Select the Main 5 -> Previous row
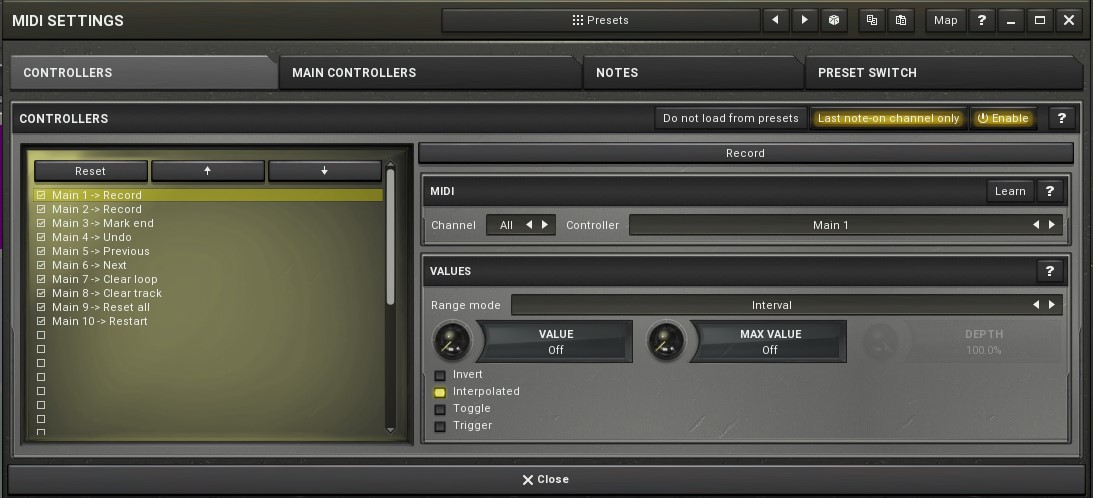The image size is (1093, 498). click(x=208, y=251)
